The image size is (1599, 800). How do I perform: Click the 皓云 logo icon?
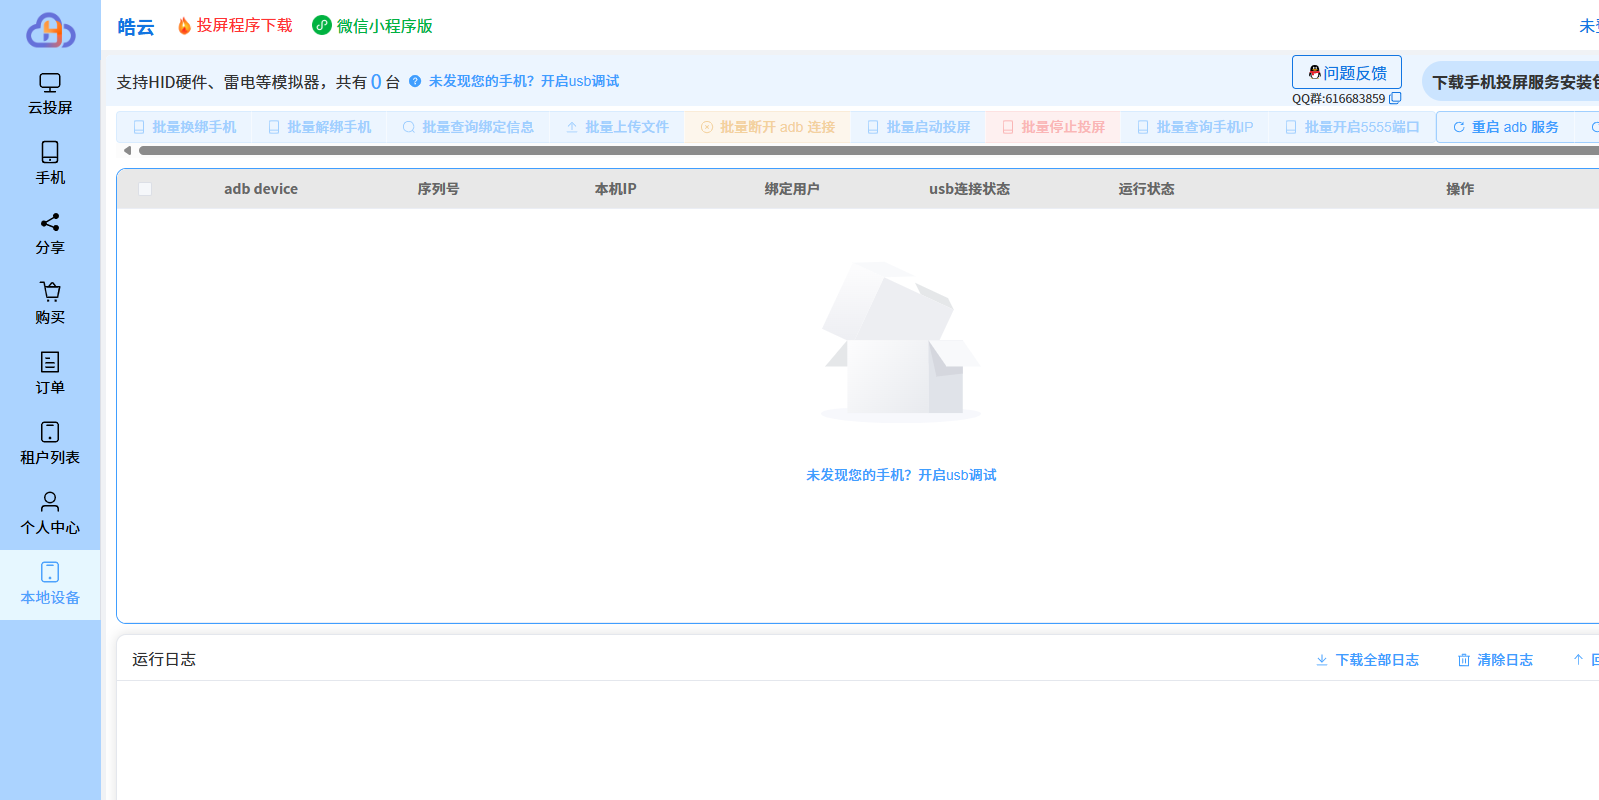point(50,30)
